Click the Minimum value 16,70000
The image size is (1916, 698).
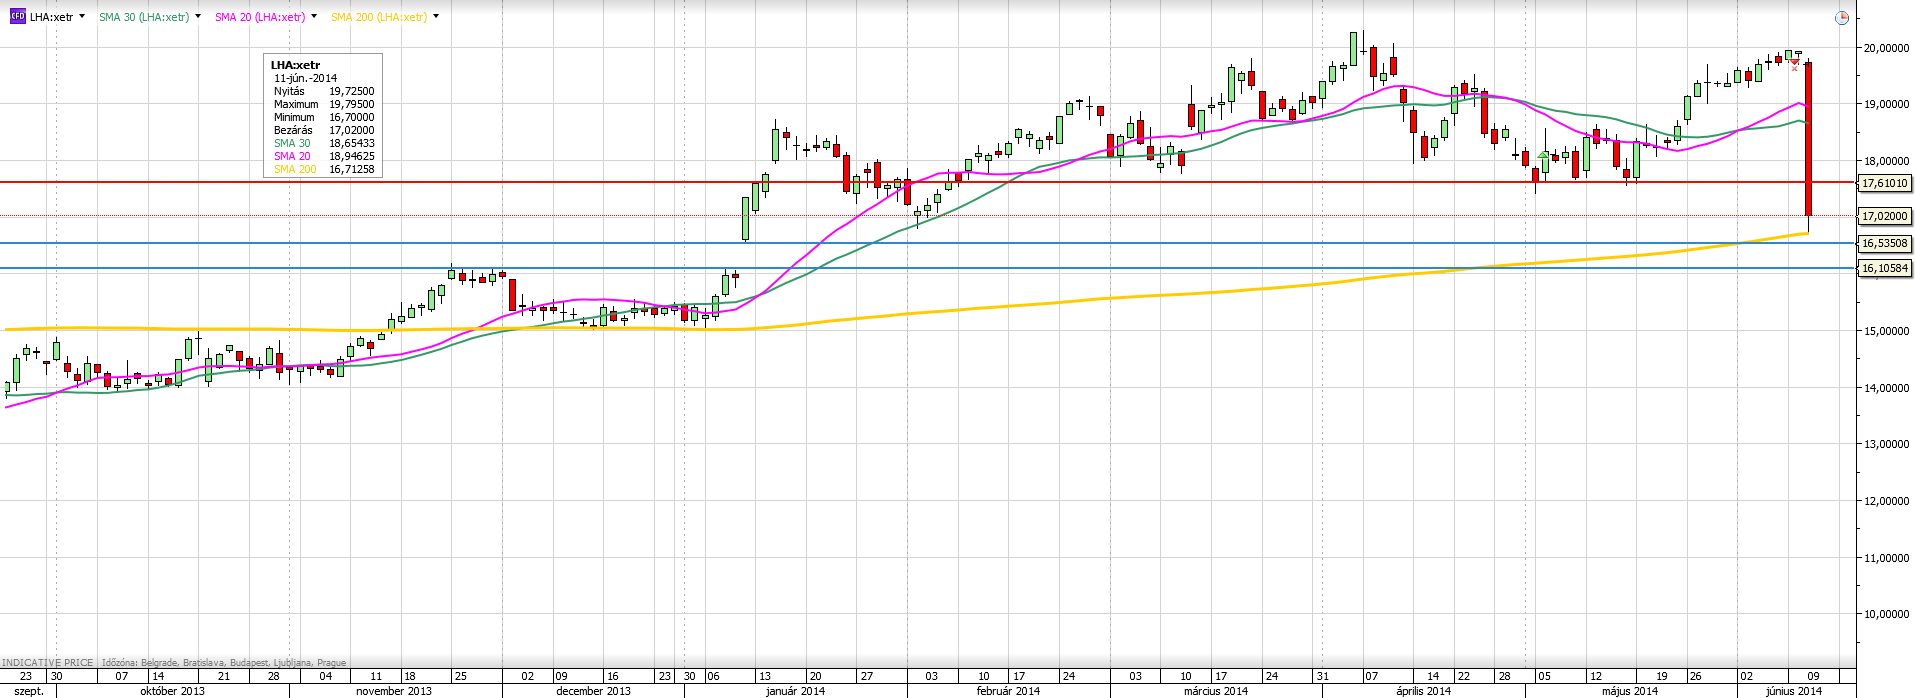coord(352,117)
